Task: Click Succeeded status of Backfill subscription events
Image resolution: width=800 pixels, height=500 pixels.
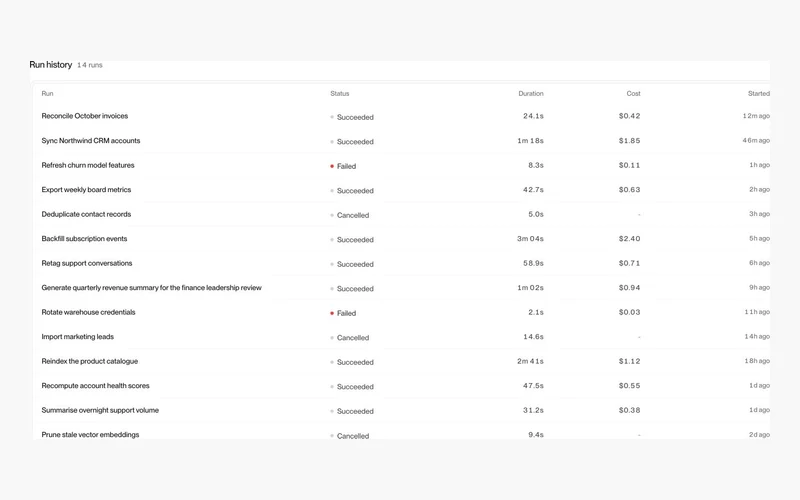Action: [x=352, y=239]
